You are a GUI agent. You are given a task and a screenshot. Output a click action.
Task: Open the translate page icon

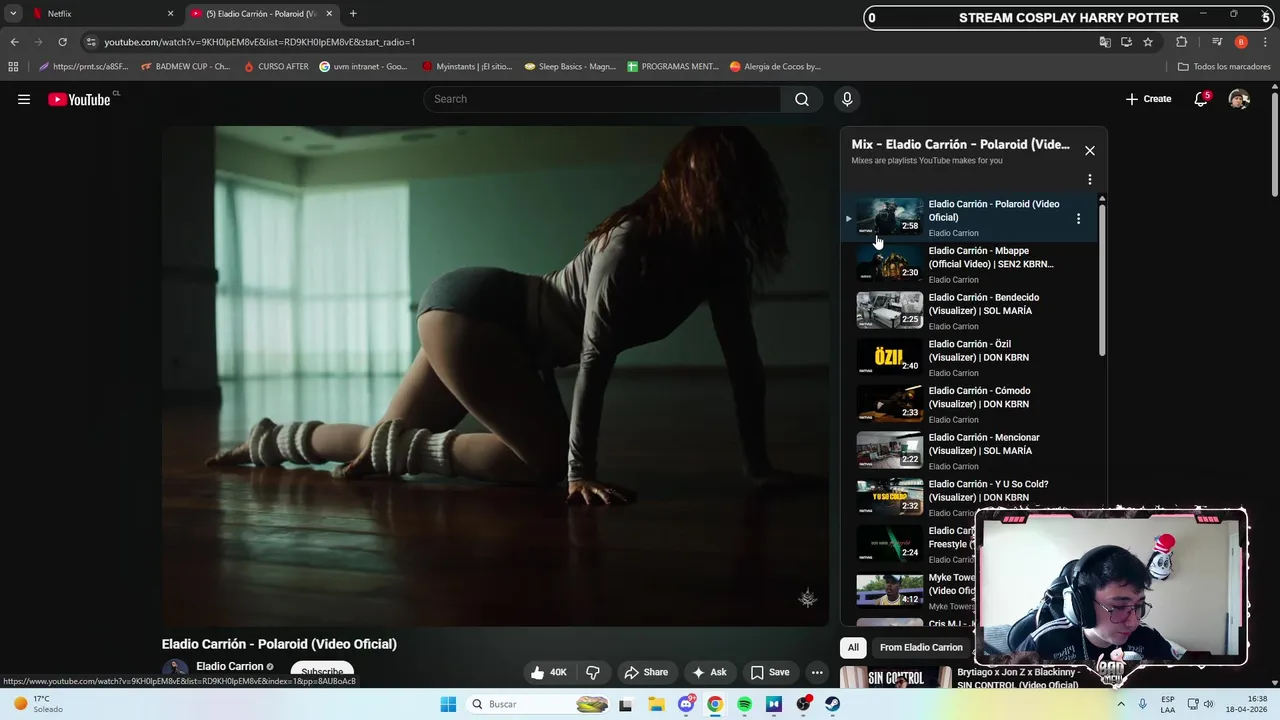click(1105, 42)
